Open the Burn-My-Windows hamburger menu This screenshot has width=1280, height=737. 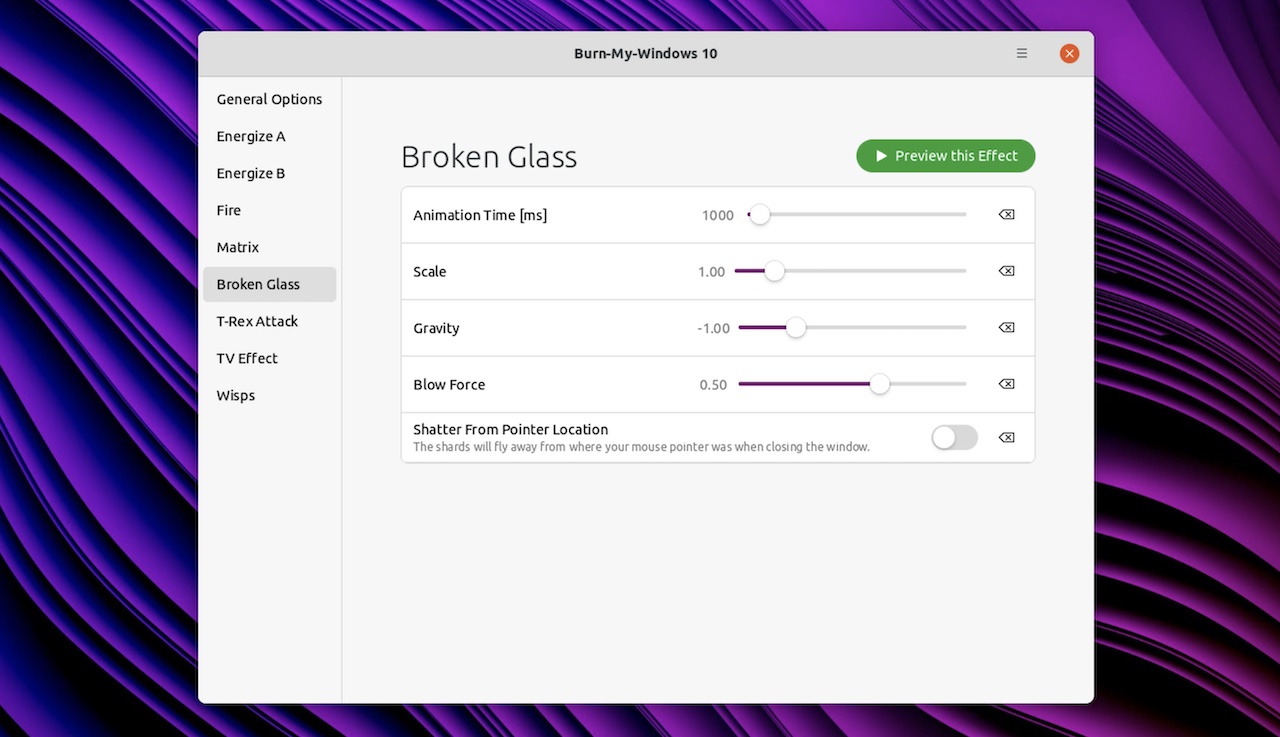tap(1021, 53)
